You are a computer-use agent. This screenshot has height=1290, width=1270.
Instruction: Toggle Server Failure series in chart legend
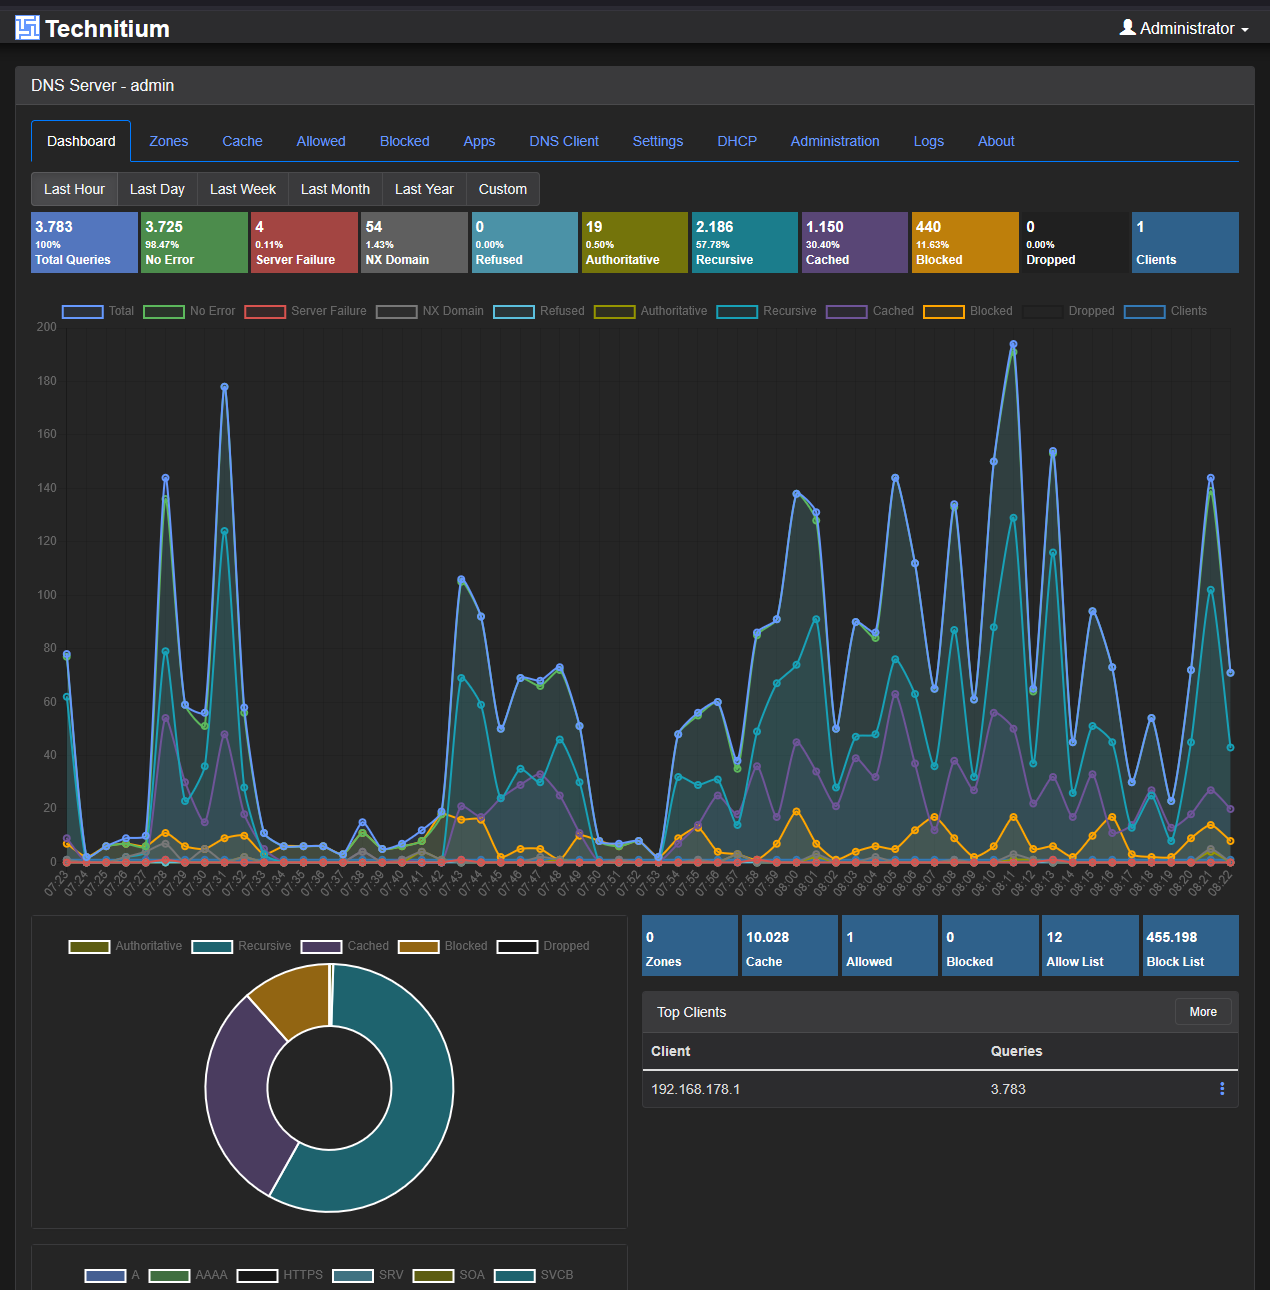[305, 311]
